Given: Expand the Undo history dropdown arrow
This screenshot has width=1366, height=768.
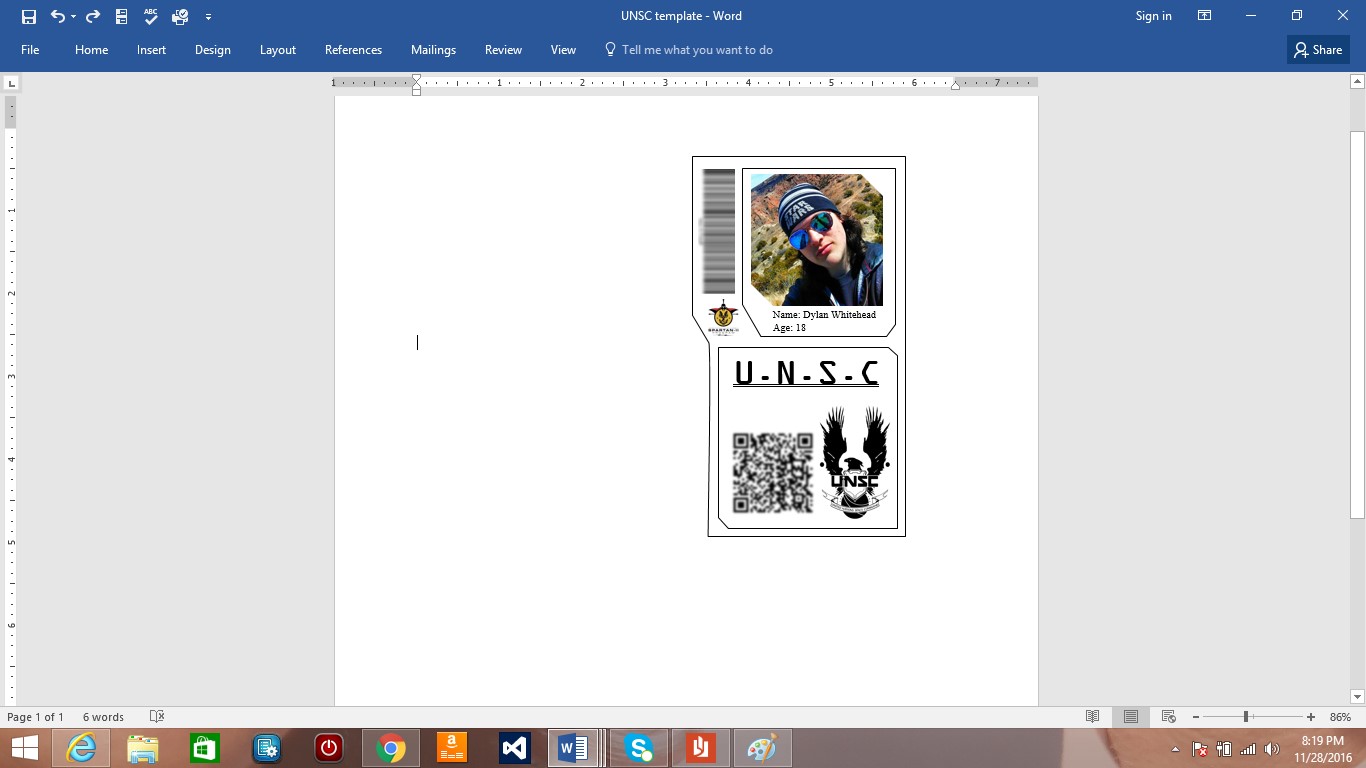Looking at the screenshot, I should [x=73, y=17].
